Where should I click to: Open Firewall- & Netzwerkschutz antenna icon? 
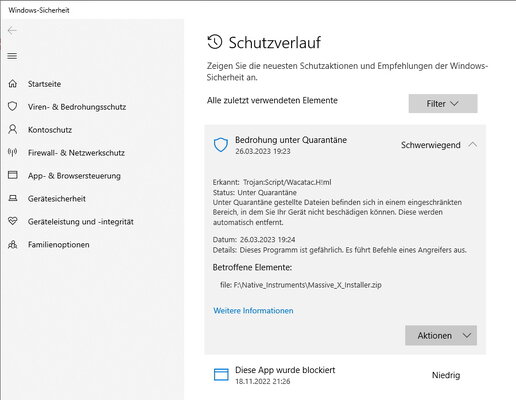[x=12, y=152]
